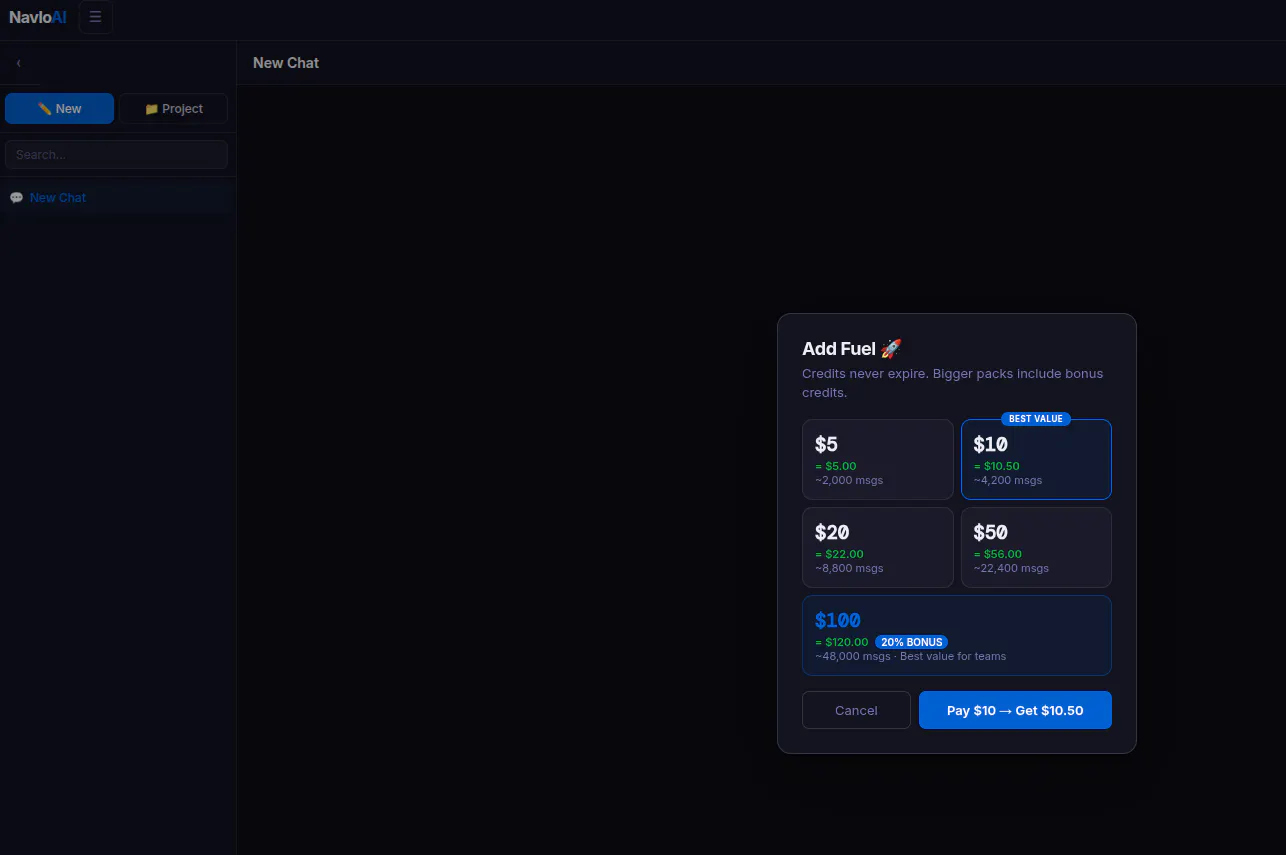
Task: Select the $10 best value pack
Action: click(1036, 459)
